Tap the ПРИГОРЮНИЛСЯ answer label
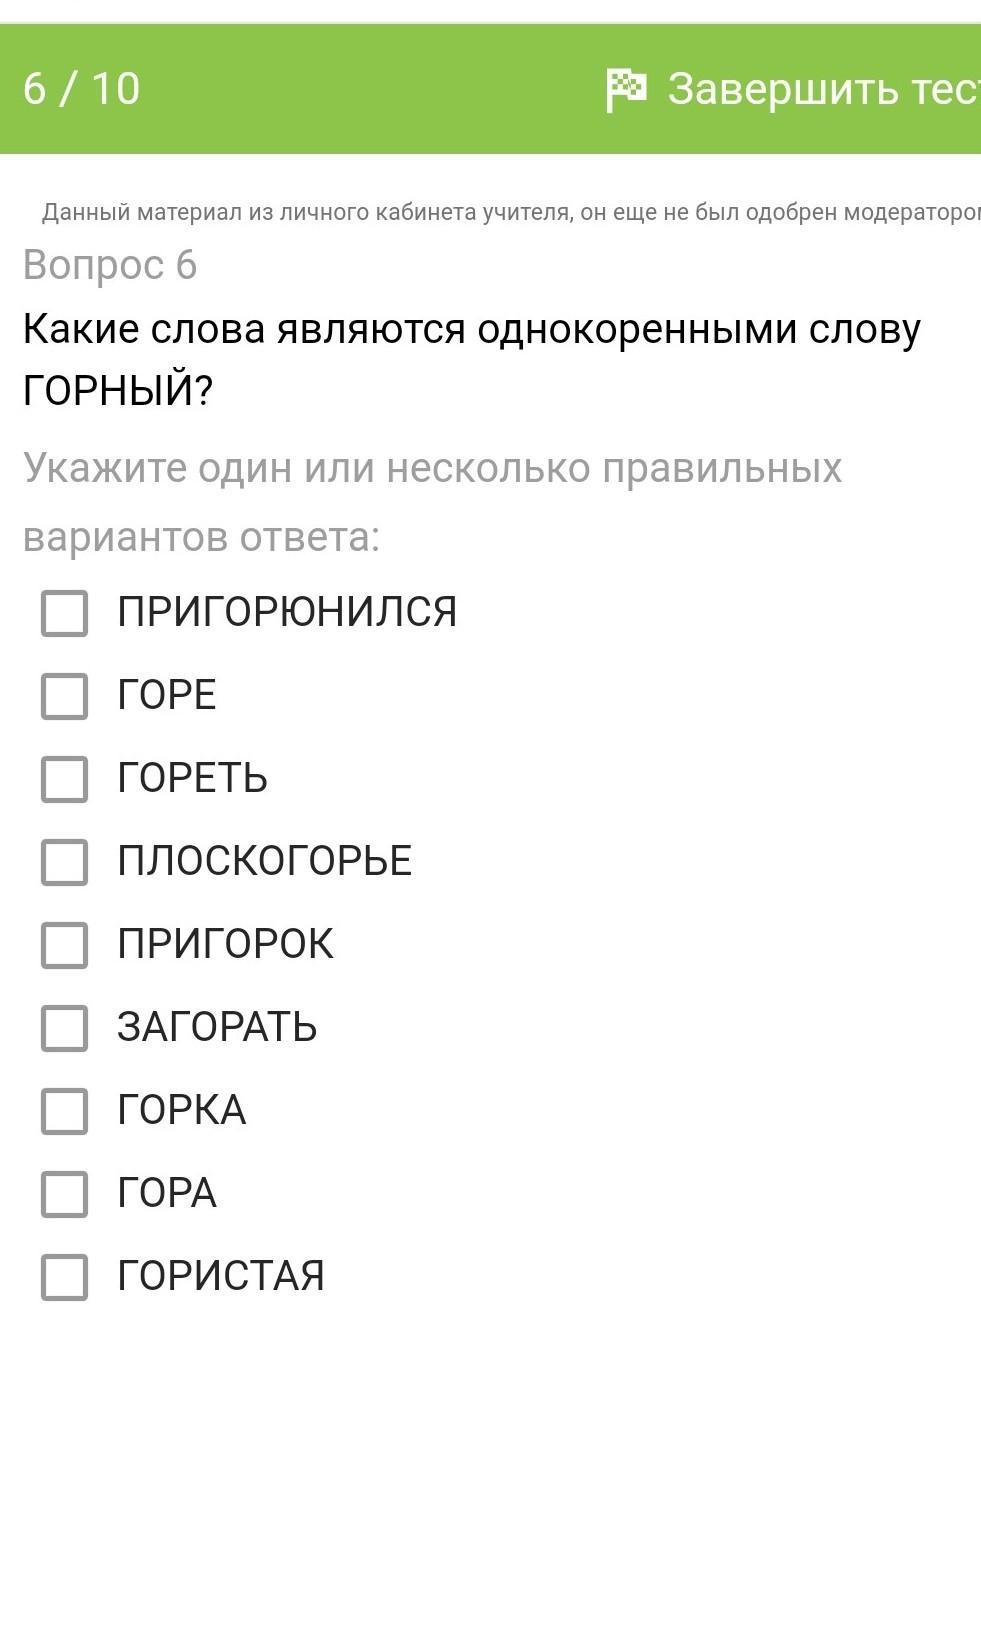 pos(287,612)
